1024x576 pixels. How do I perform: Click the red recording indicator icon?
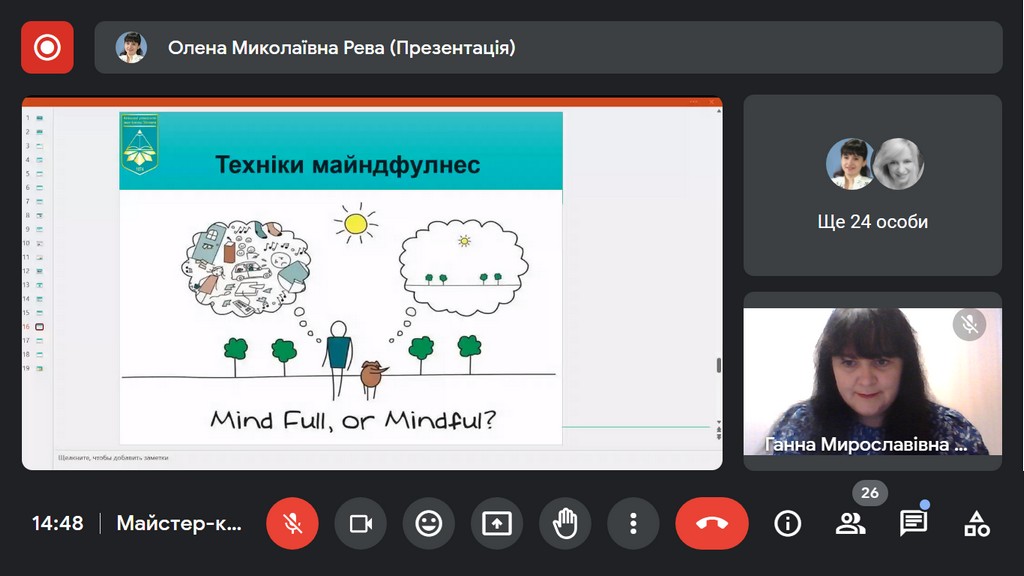tap(47, 47)
